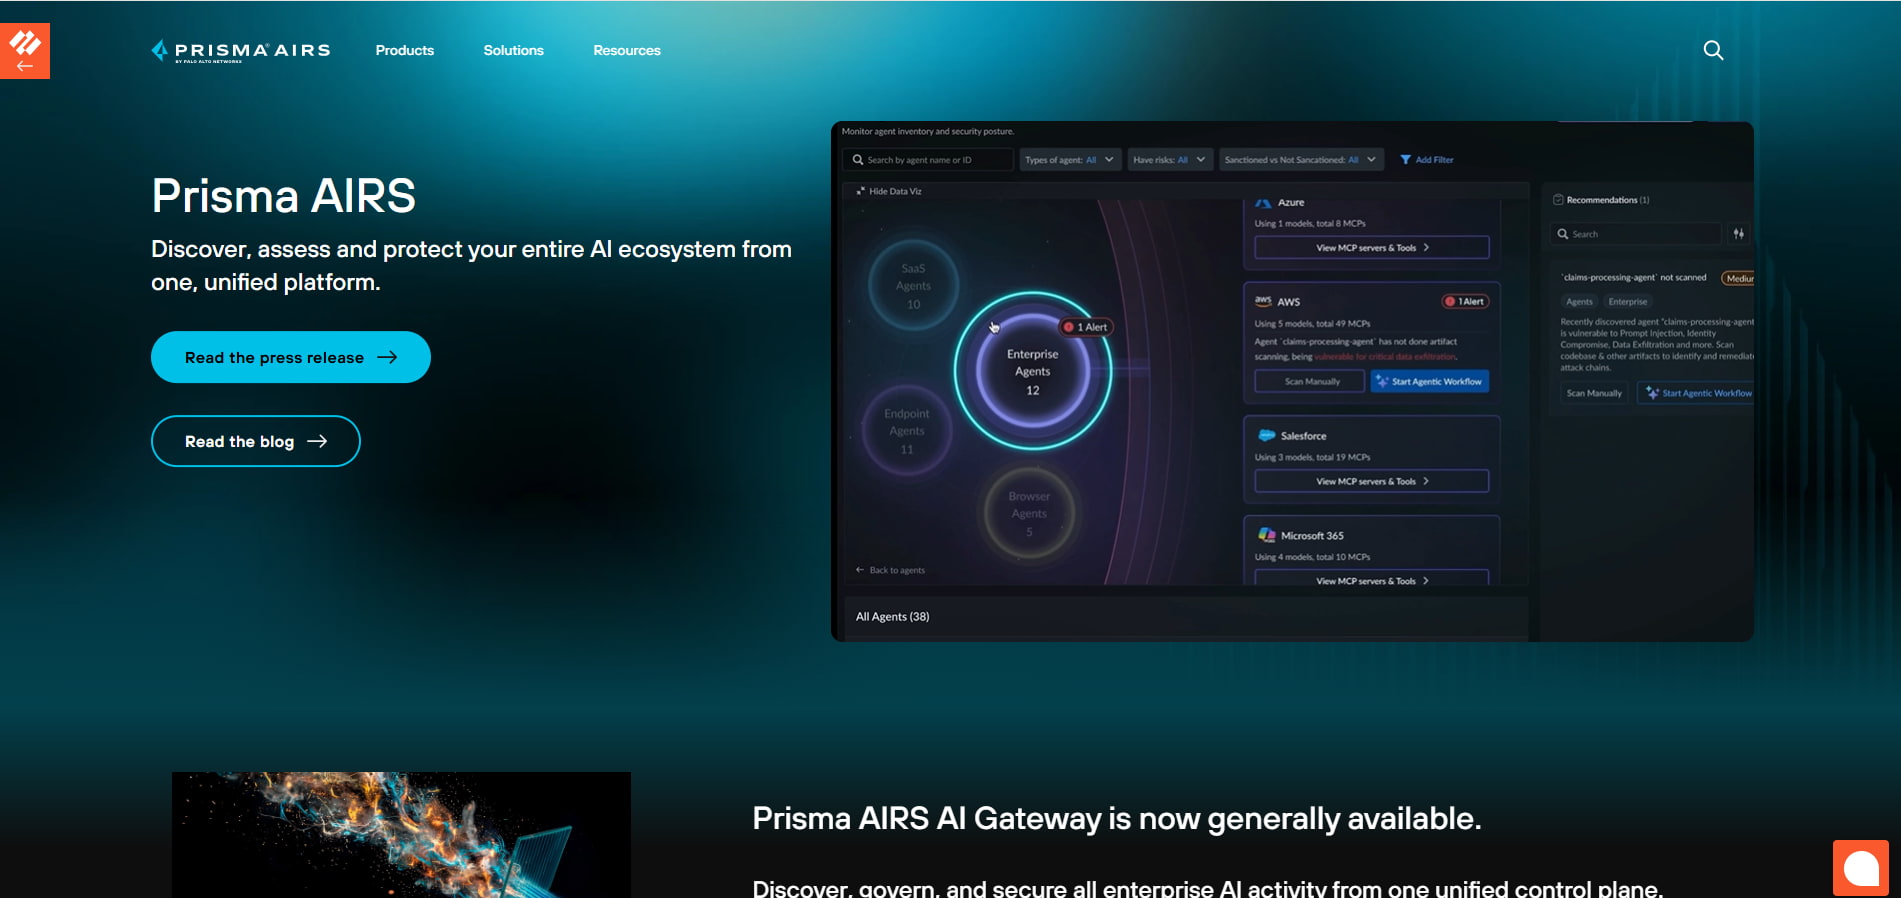This screenshot has width=1901, height=898.
Task: Click the 1 Alert badge on Enterprise Agents
Action: pyautogui.click(x=1086, y=327)
